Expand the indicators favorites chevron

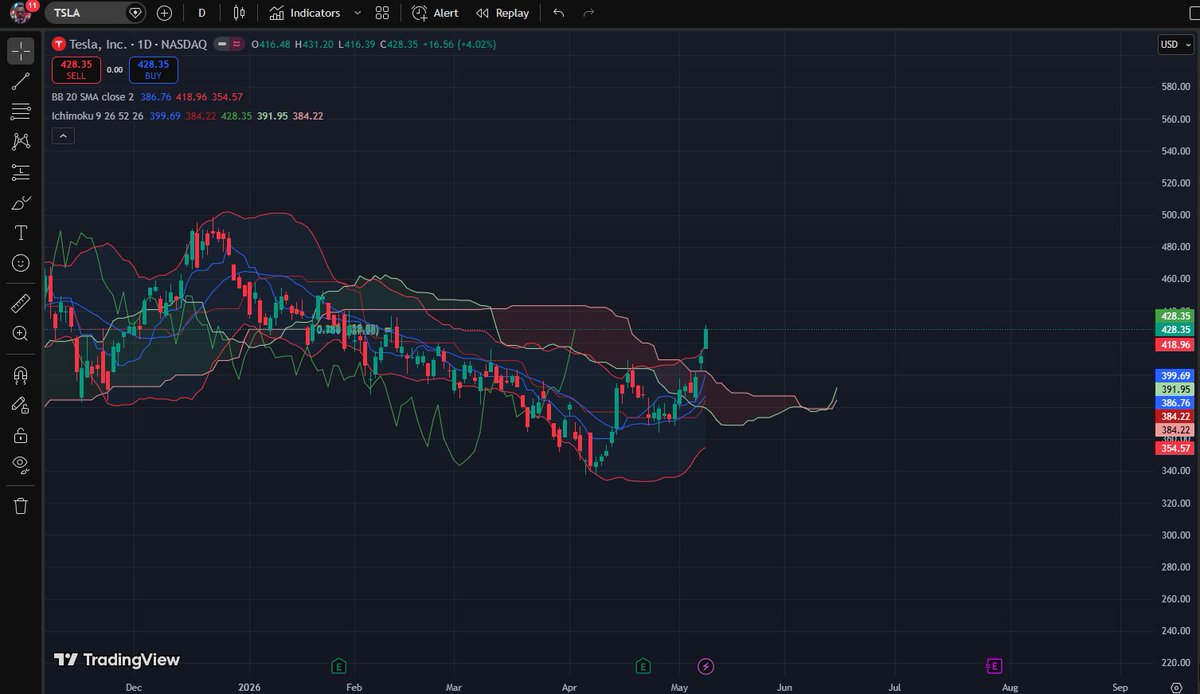pyautogui.click(x=357, y=13)
